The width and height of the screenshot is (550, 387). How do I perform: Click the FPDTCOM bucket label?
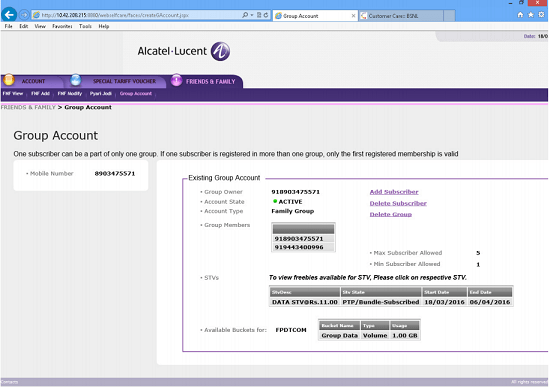point(291,330)
